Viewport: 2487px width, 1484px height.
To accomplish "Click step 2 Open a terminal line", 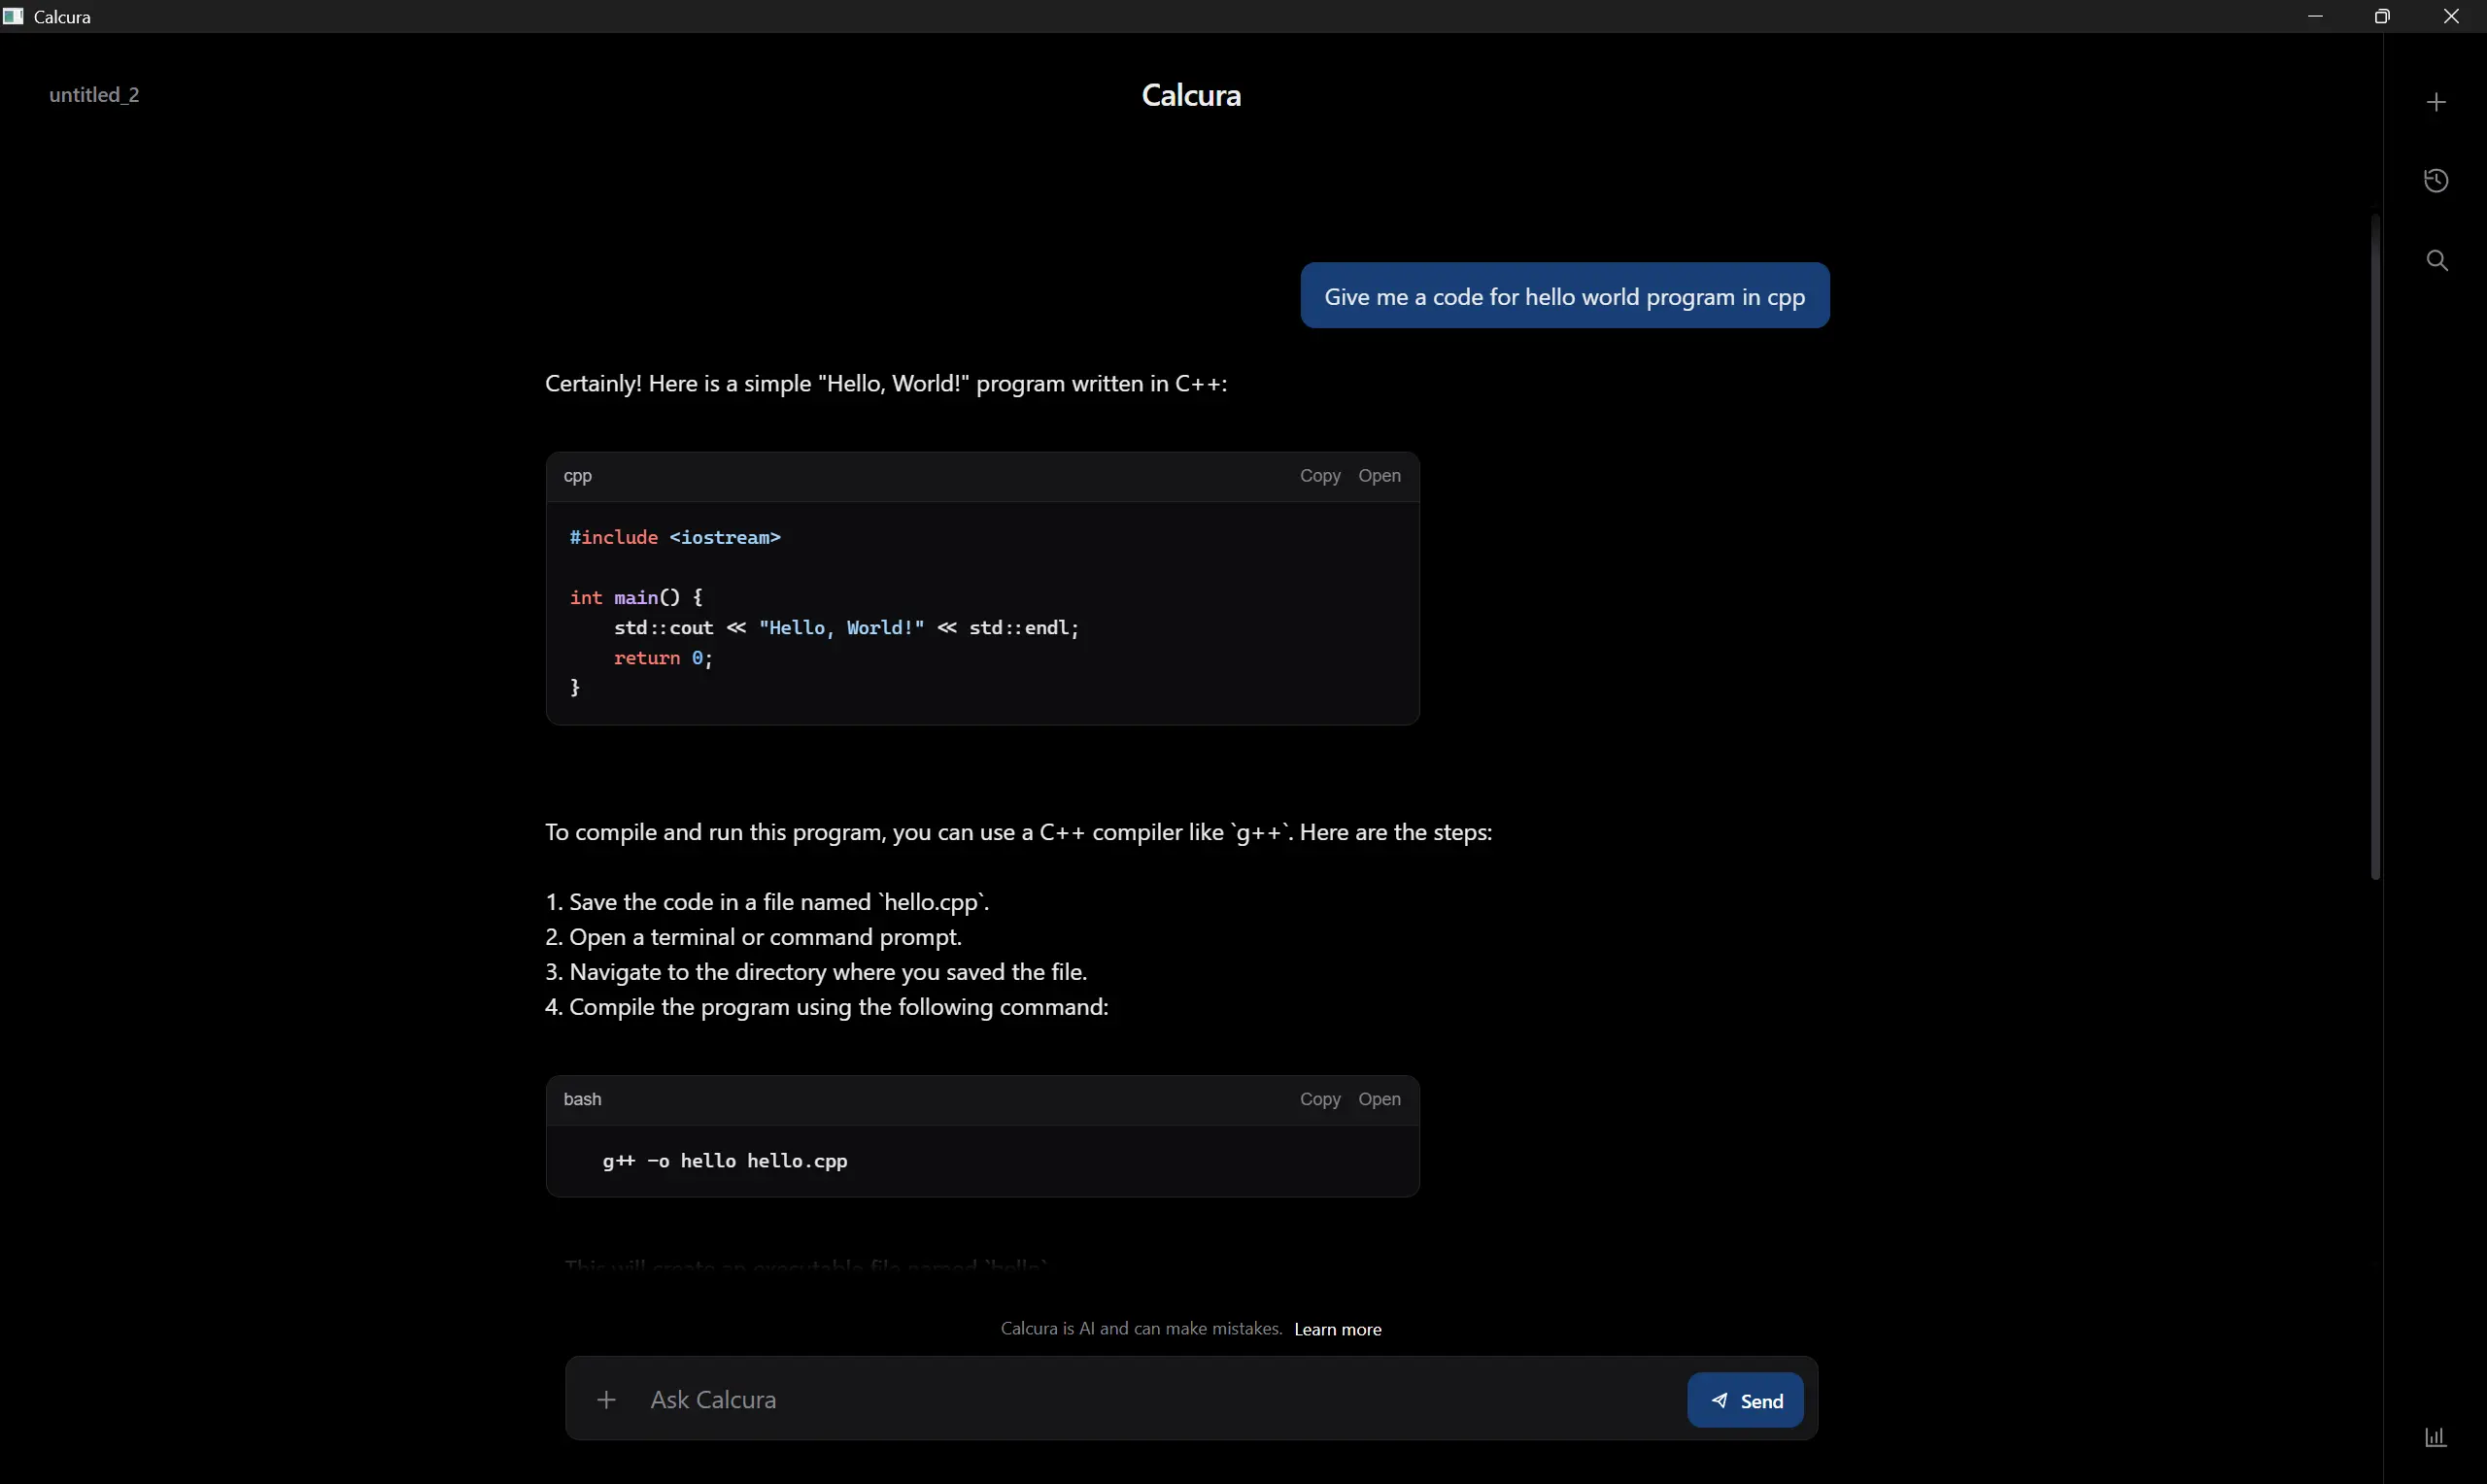I will click(x=753, y=937).
